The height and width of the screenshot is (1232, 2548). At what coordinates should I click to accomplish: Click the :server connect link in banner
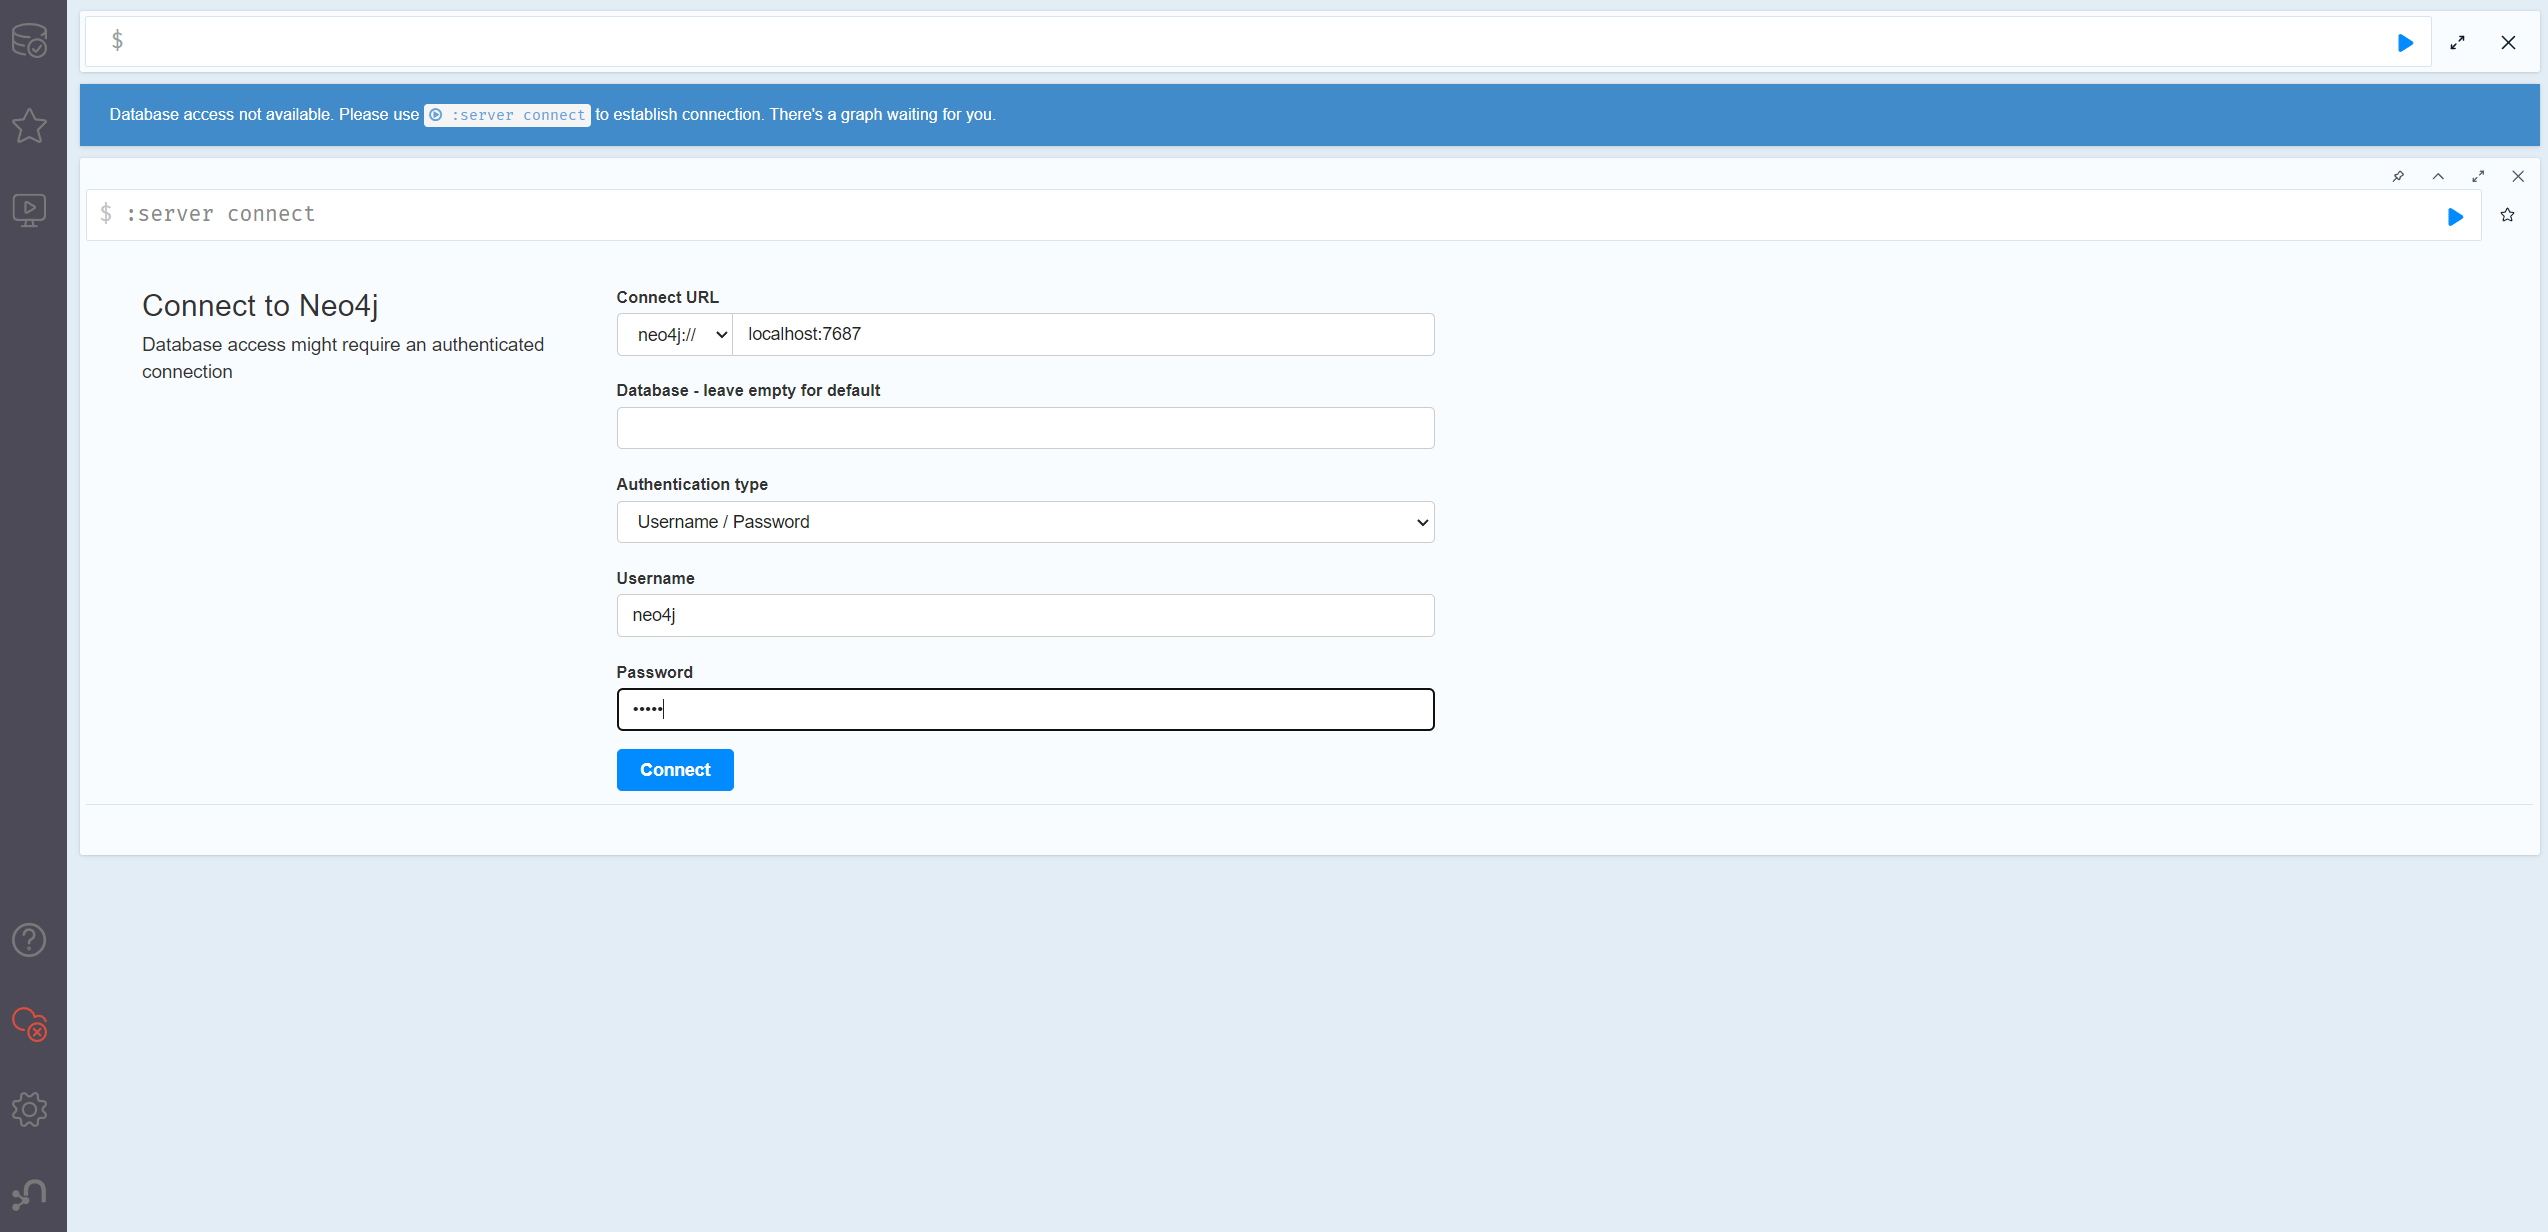tap(507, 115)
